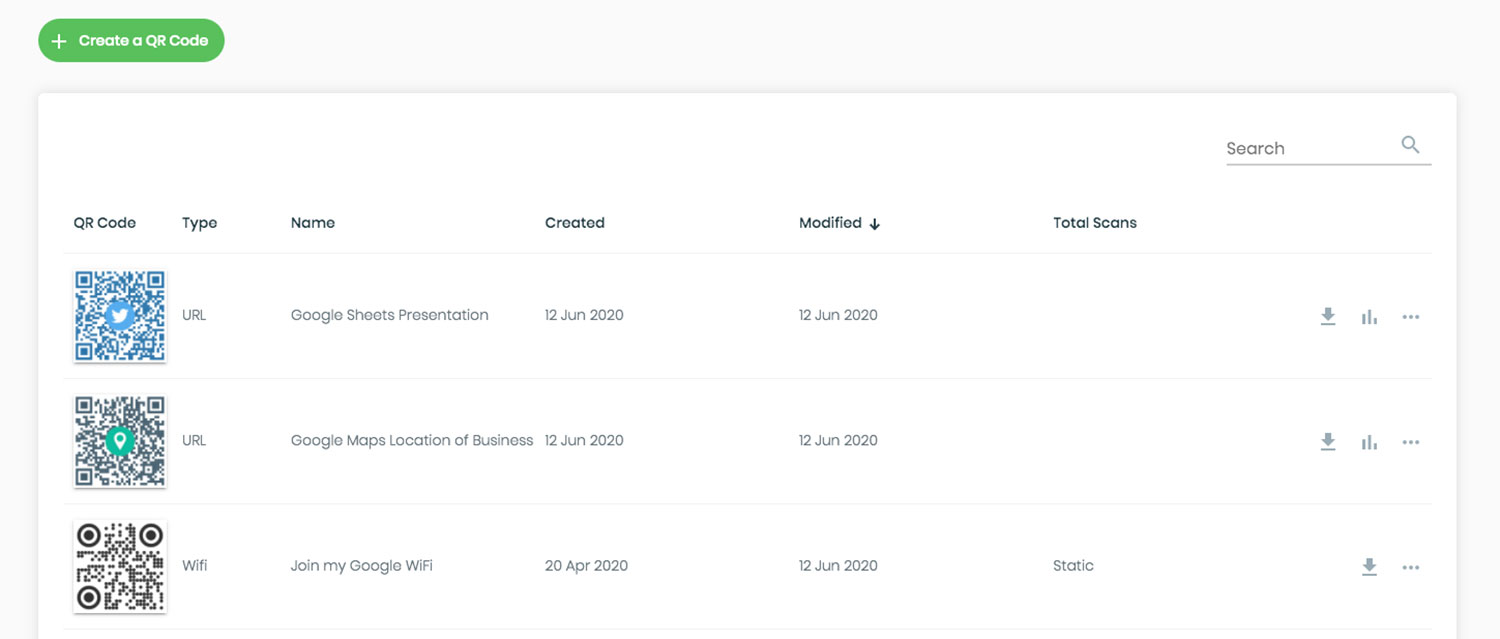Open the map-pin QR code thumbnail
1500x639 pixels.
point(120,441)
